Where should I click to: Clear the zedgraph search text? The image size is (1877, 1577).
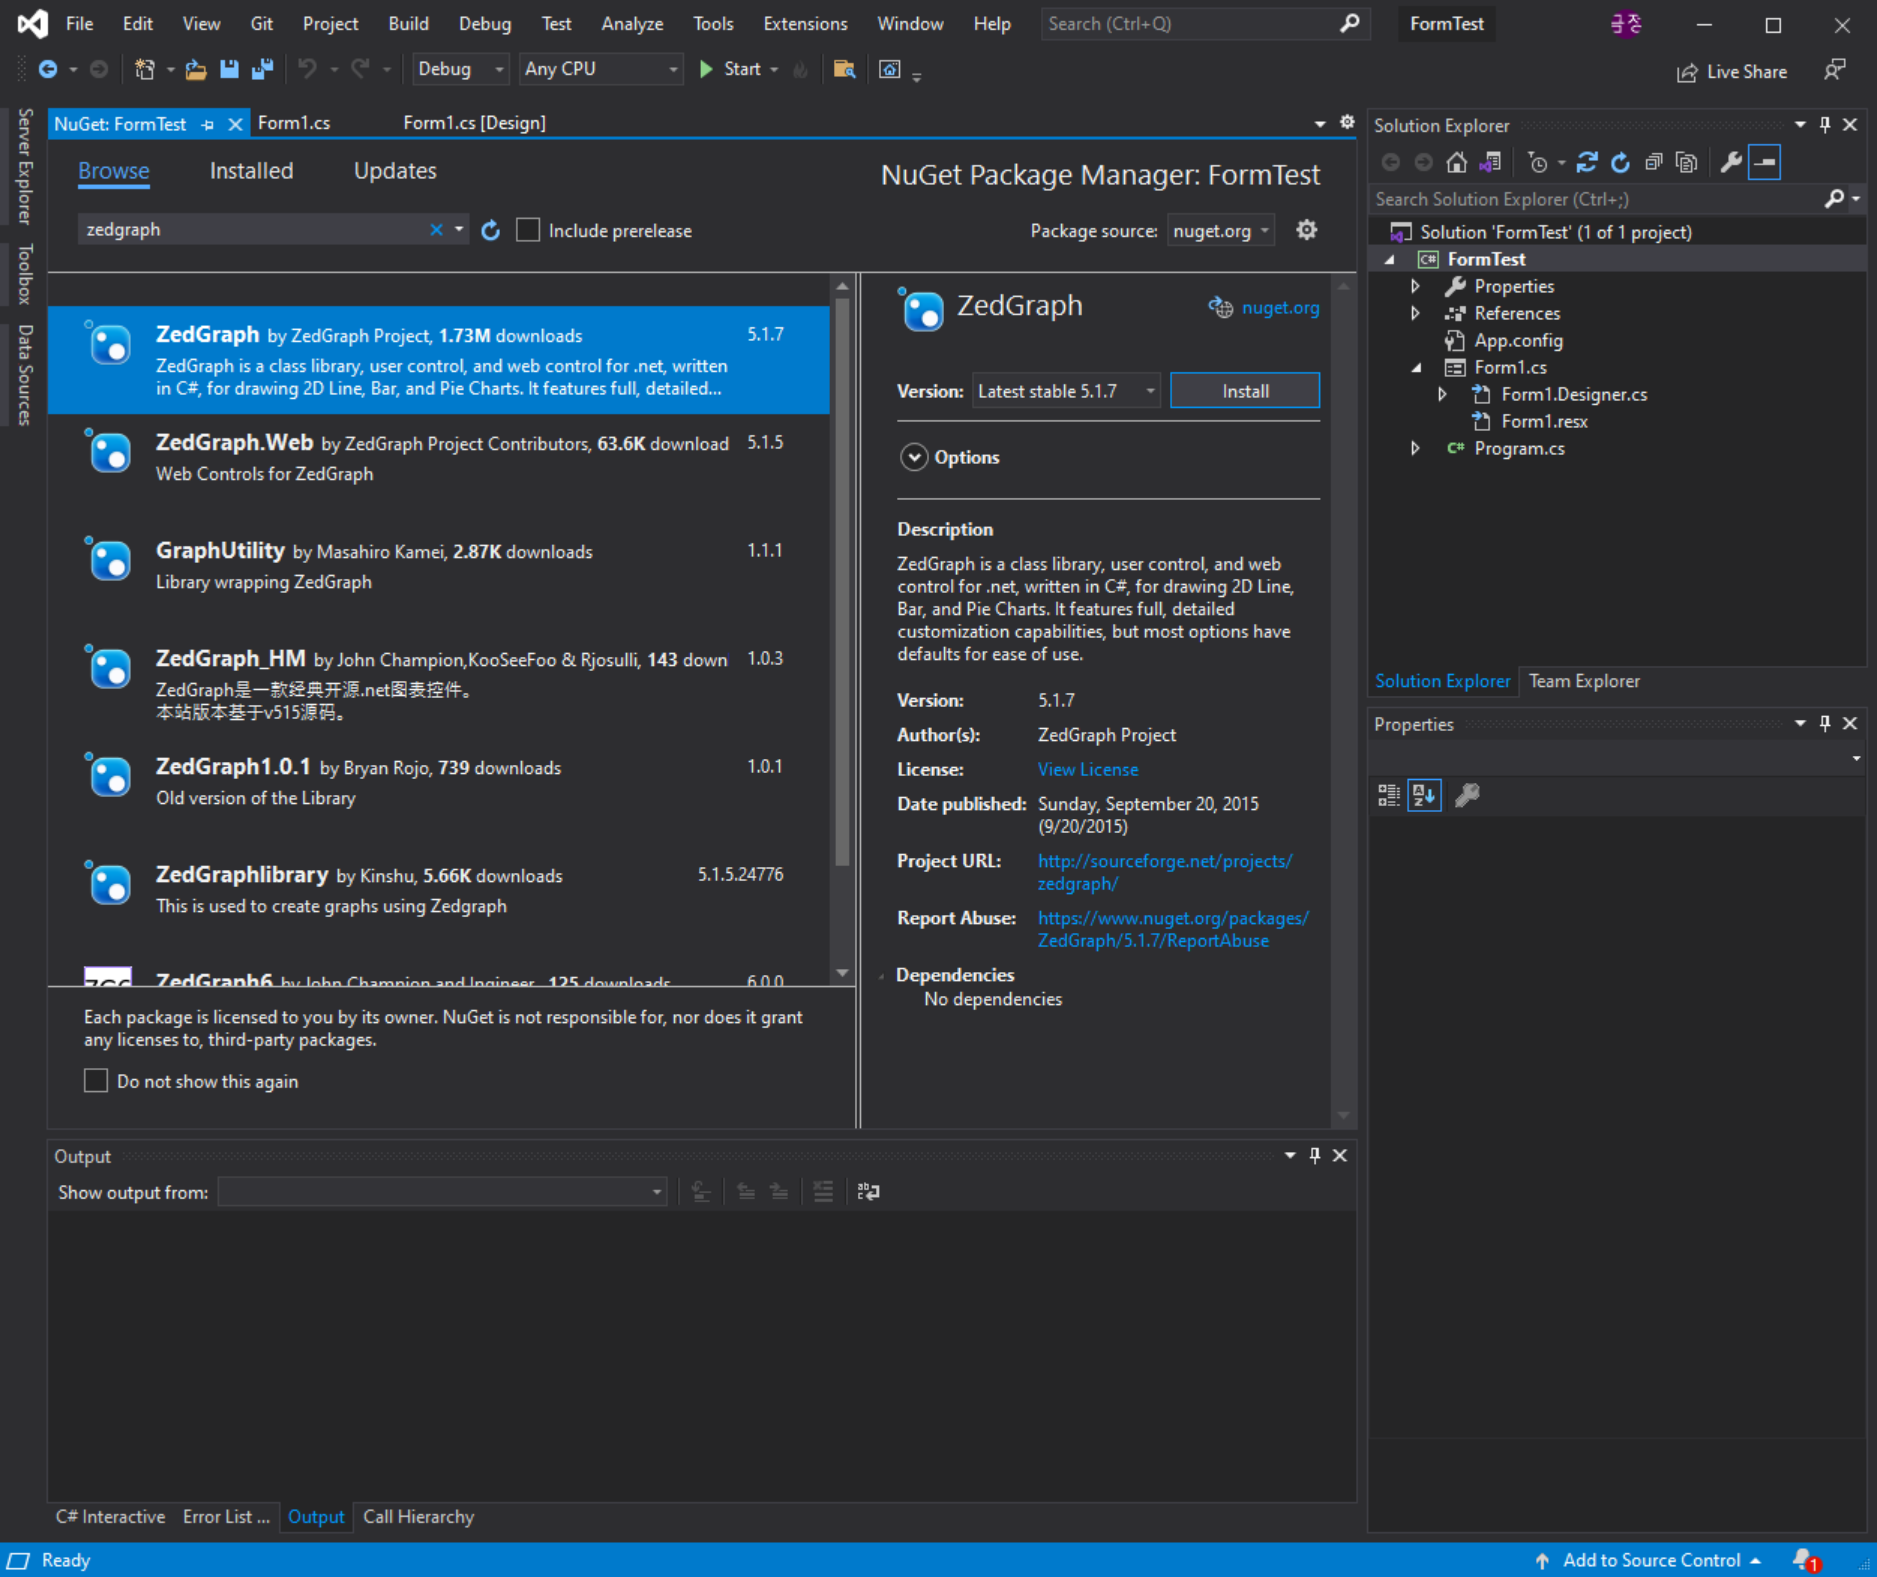pyautogui.click(x=436, y=230)
